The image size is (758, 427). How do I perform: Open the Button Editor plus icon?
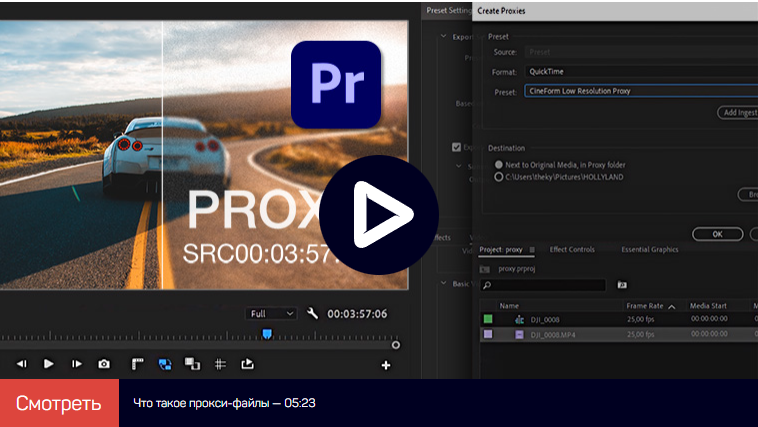pos(386,365)
